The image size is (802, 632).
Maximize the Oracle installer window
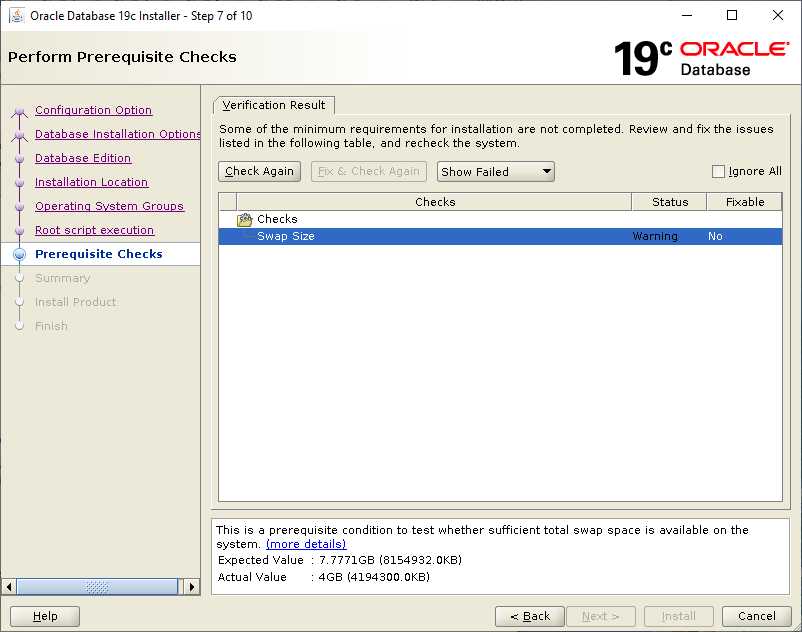click(x=732, y=15)
